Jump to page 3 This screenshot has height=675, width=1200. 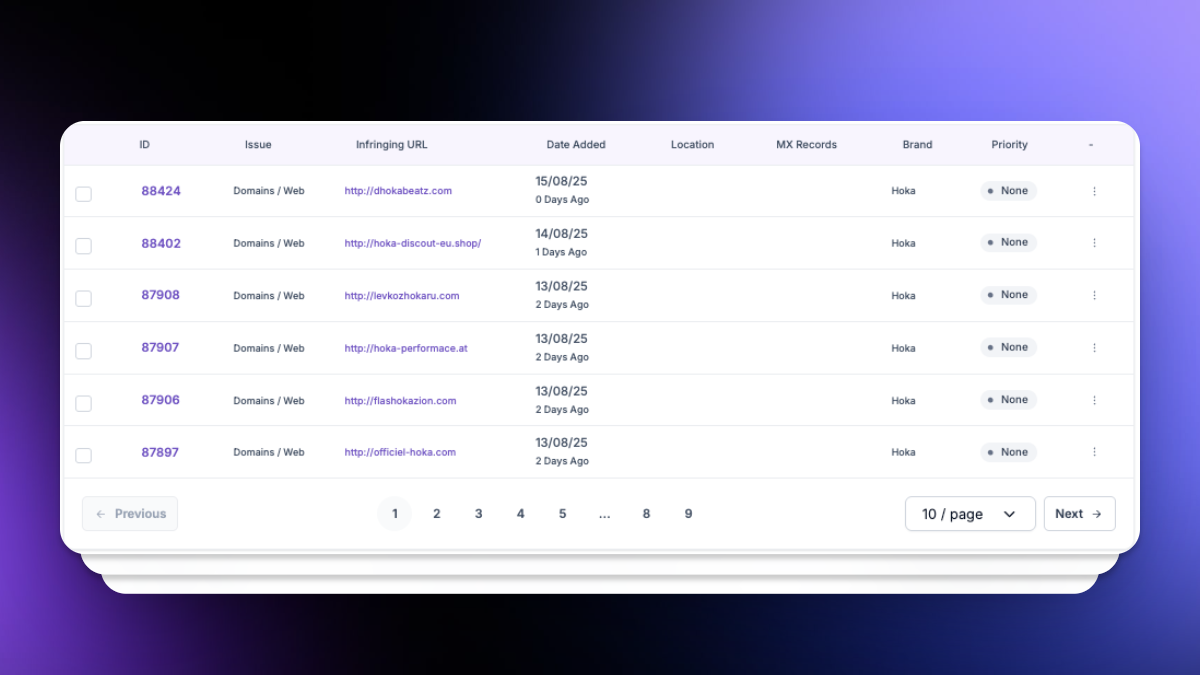tap(479, 514)
